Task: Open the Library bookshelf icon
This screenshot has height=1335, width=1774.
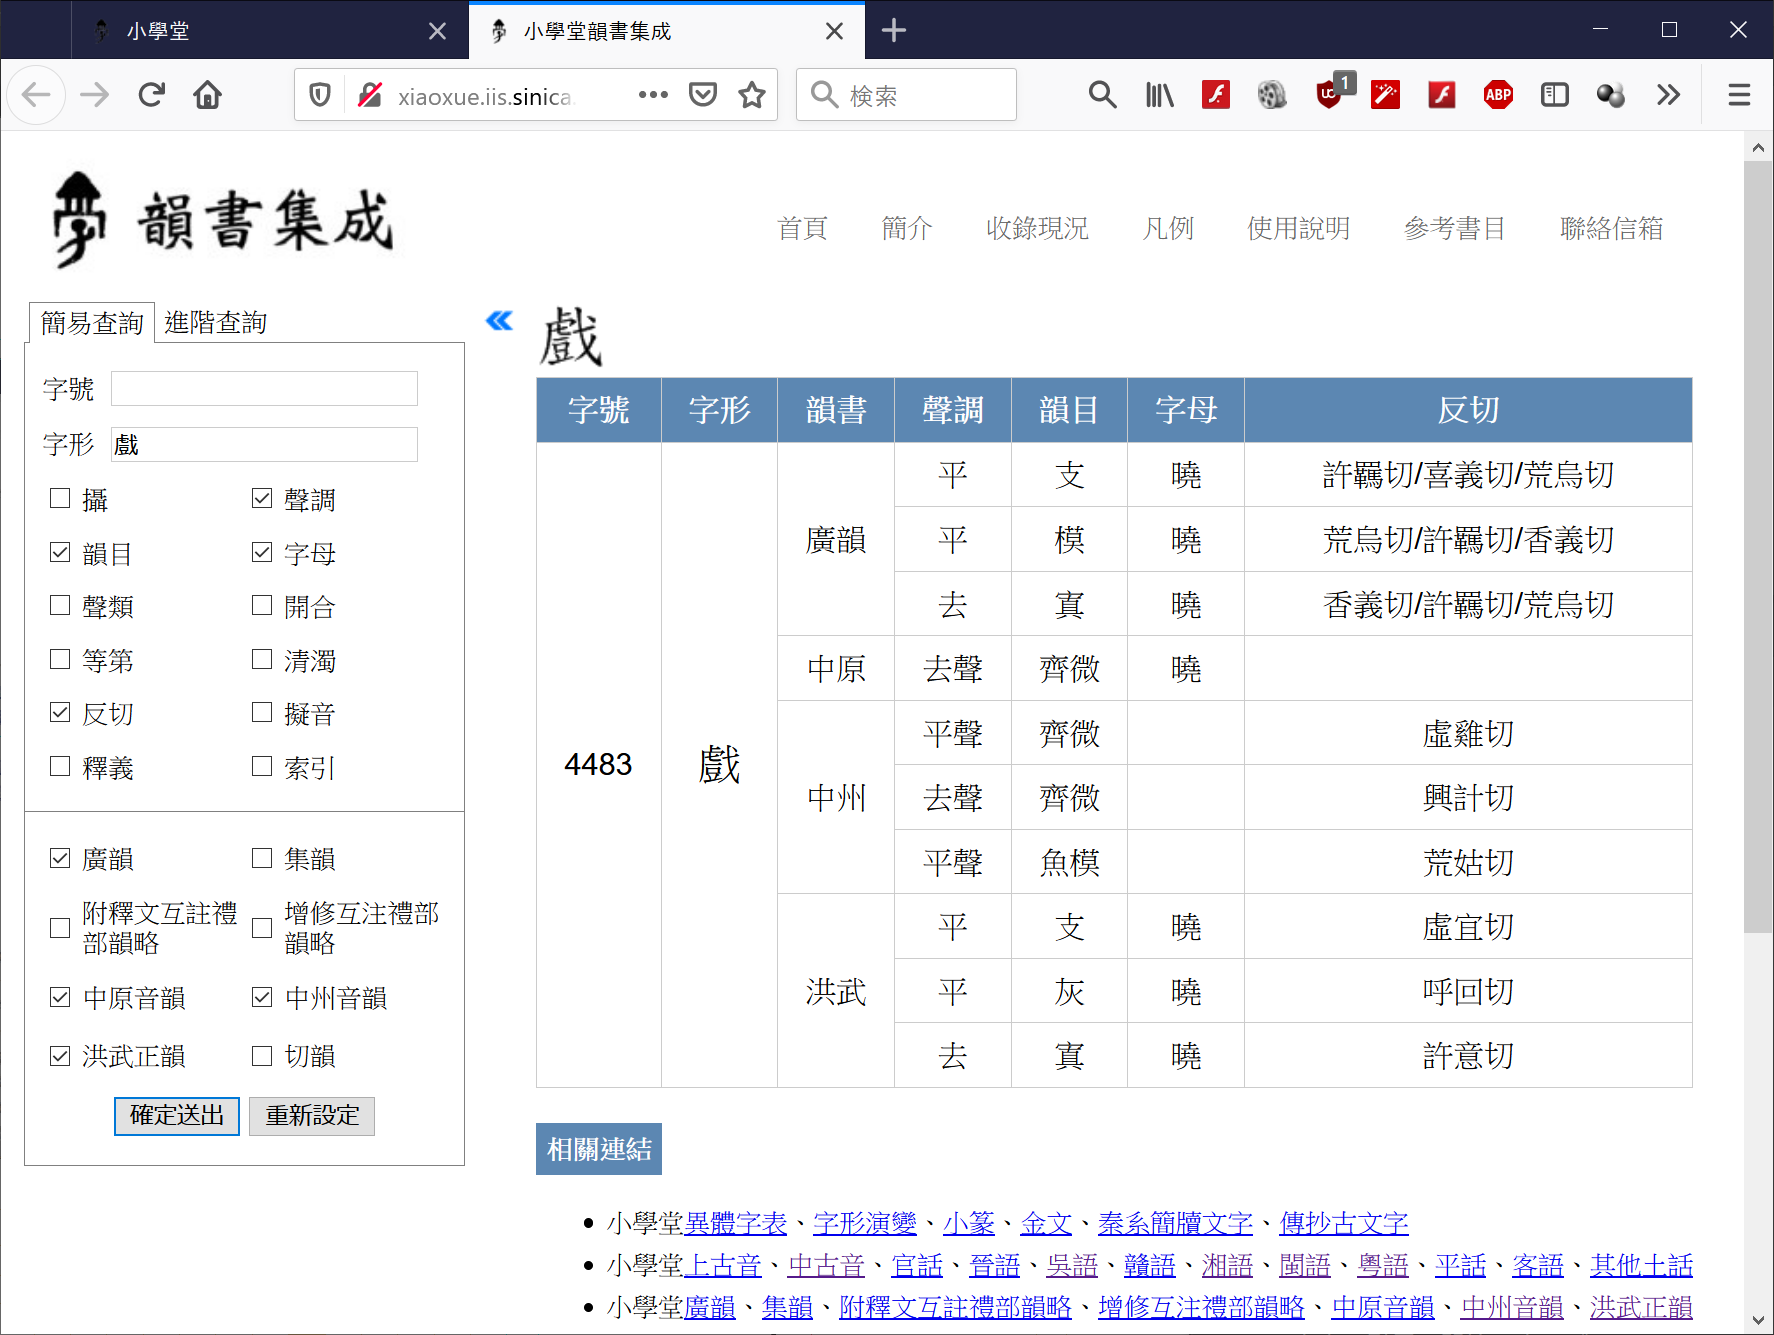Action: [1159, 95]
